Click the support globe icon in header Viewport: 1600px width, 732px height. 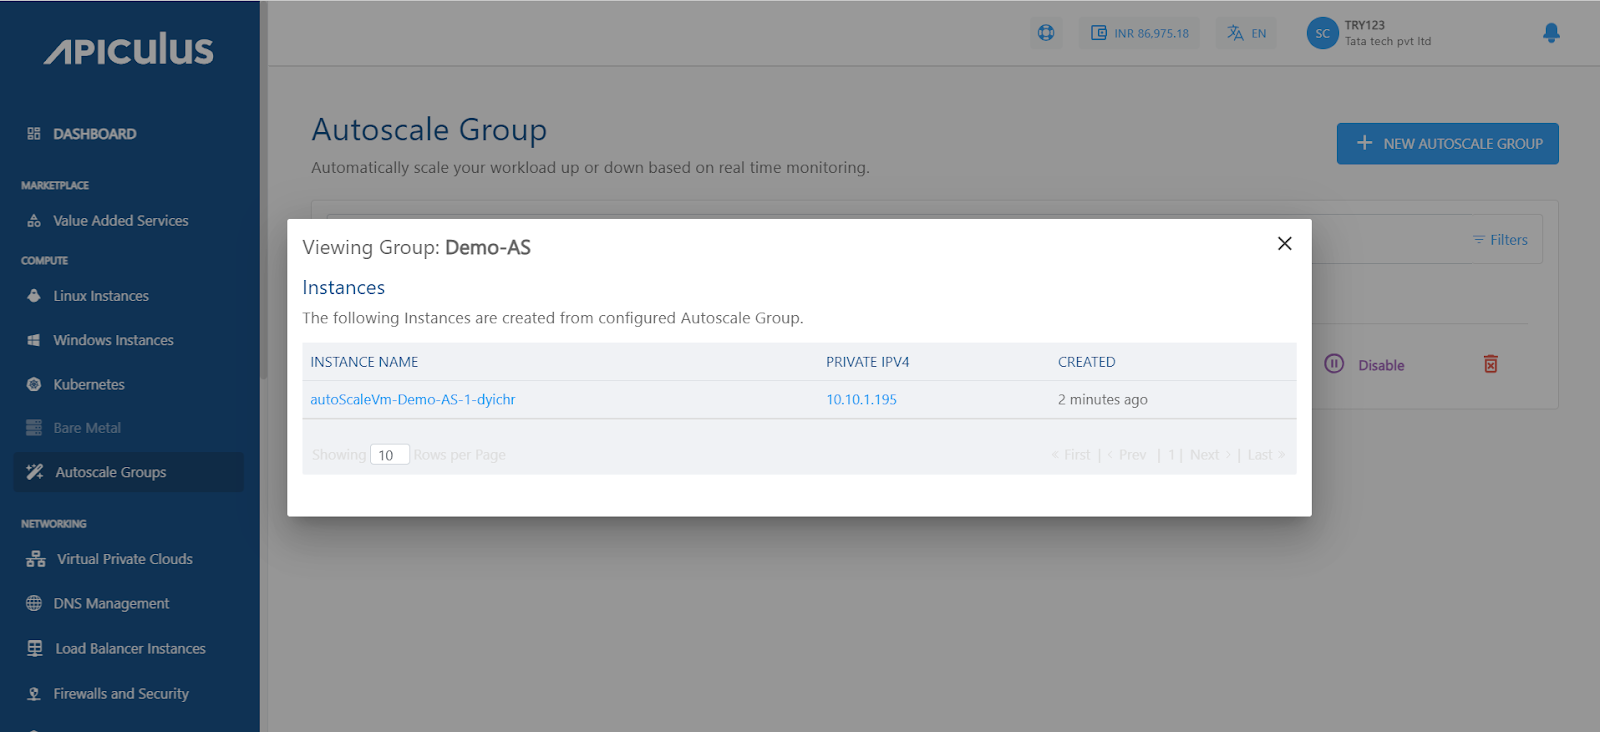click(1046, 33)
